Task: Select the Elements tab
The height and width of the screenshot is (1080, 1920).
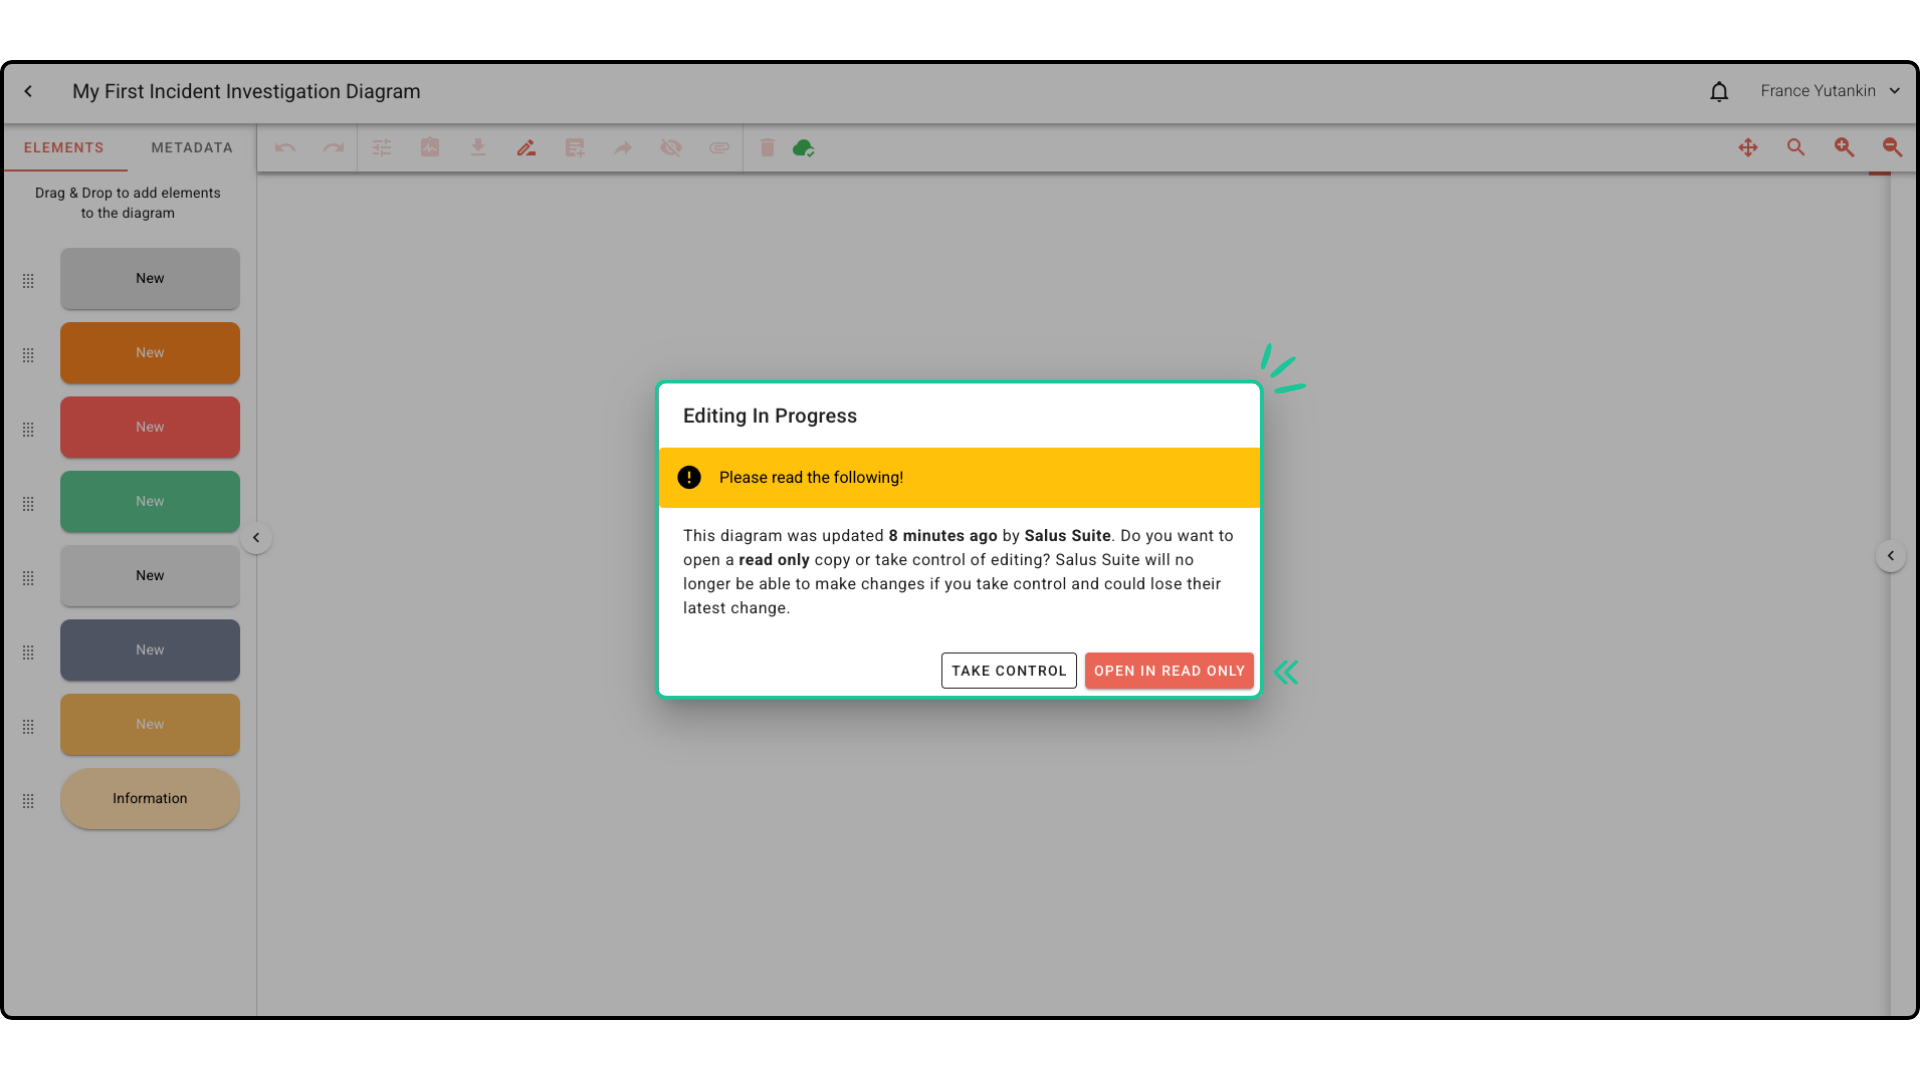Action: tap(64, 148)
